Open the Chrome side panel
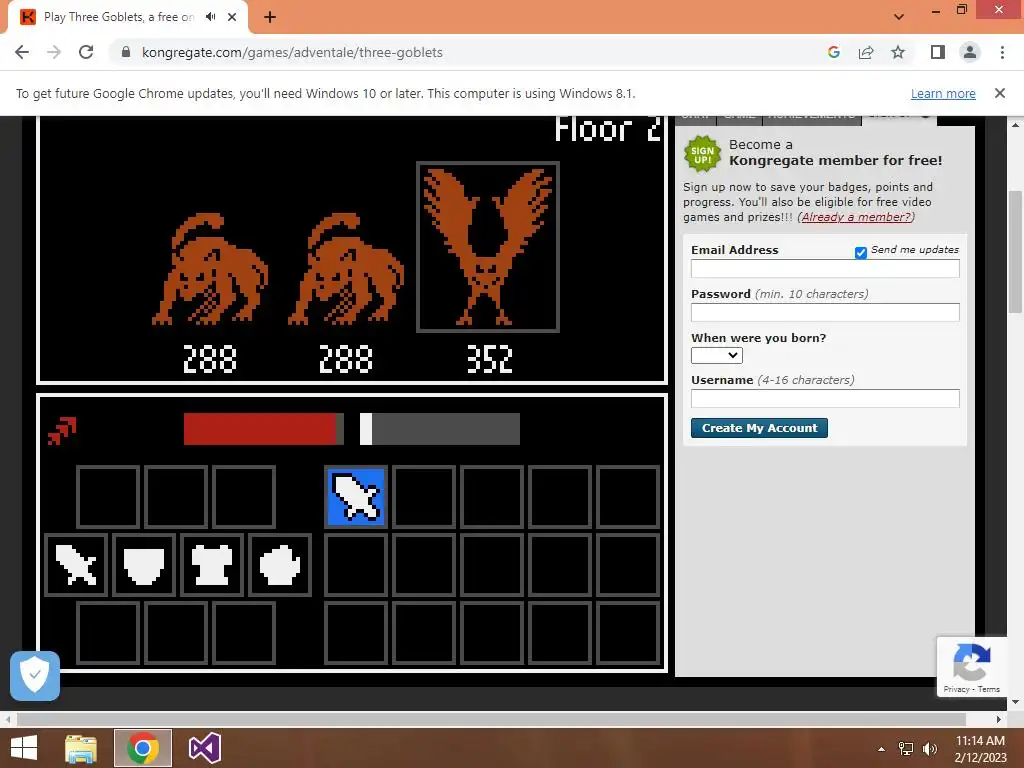The width and height of the screenshot is (1024, 768). tap(938, 52)
